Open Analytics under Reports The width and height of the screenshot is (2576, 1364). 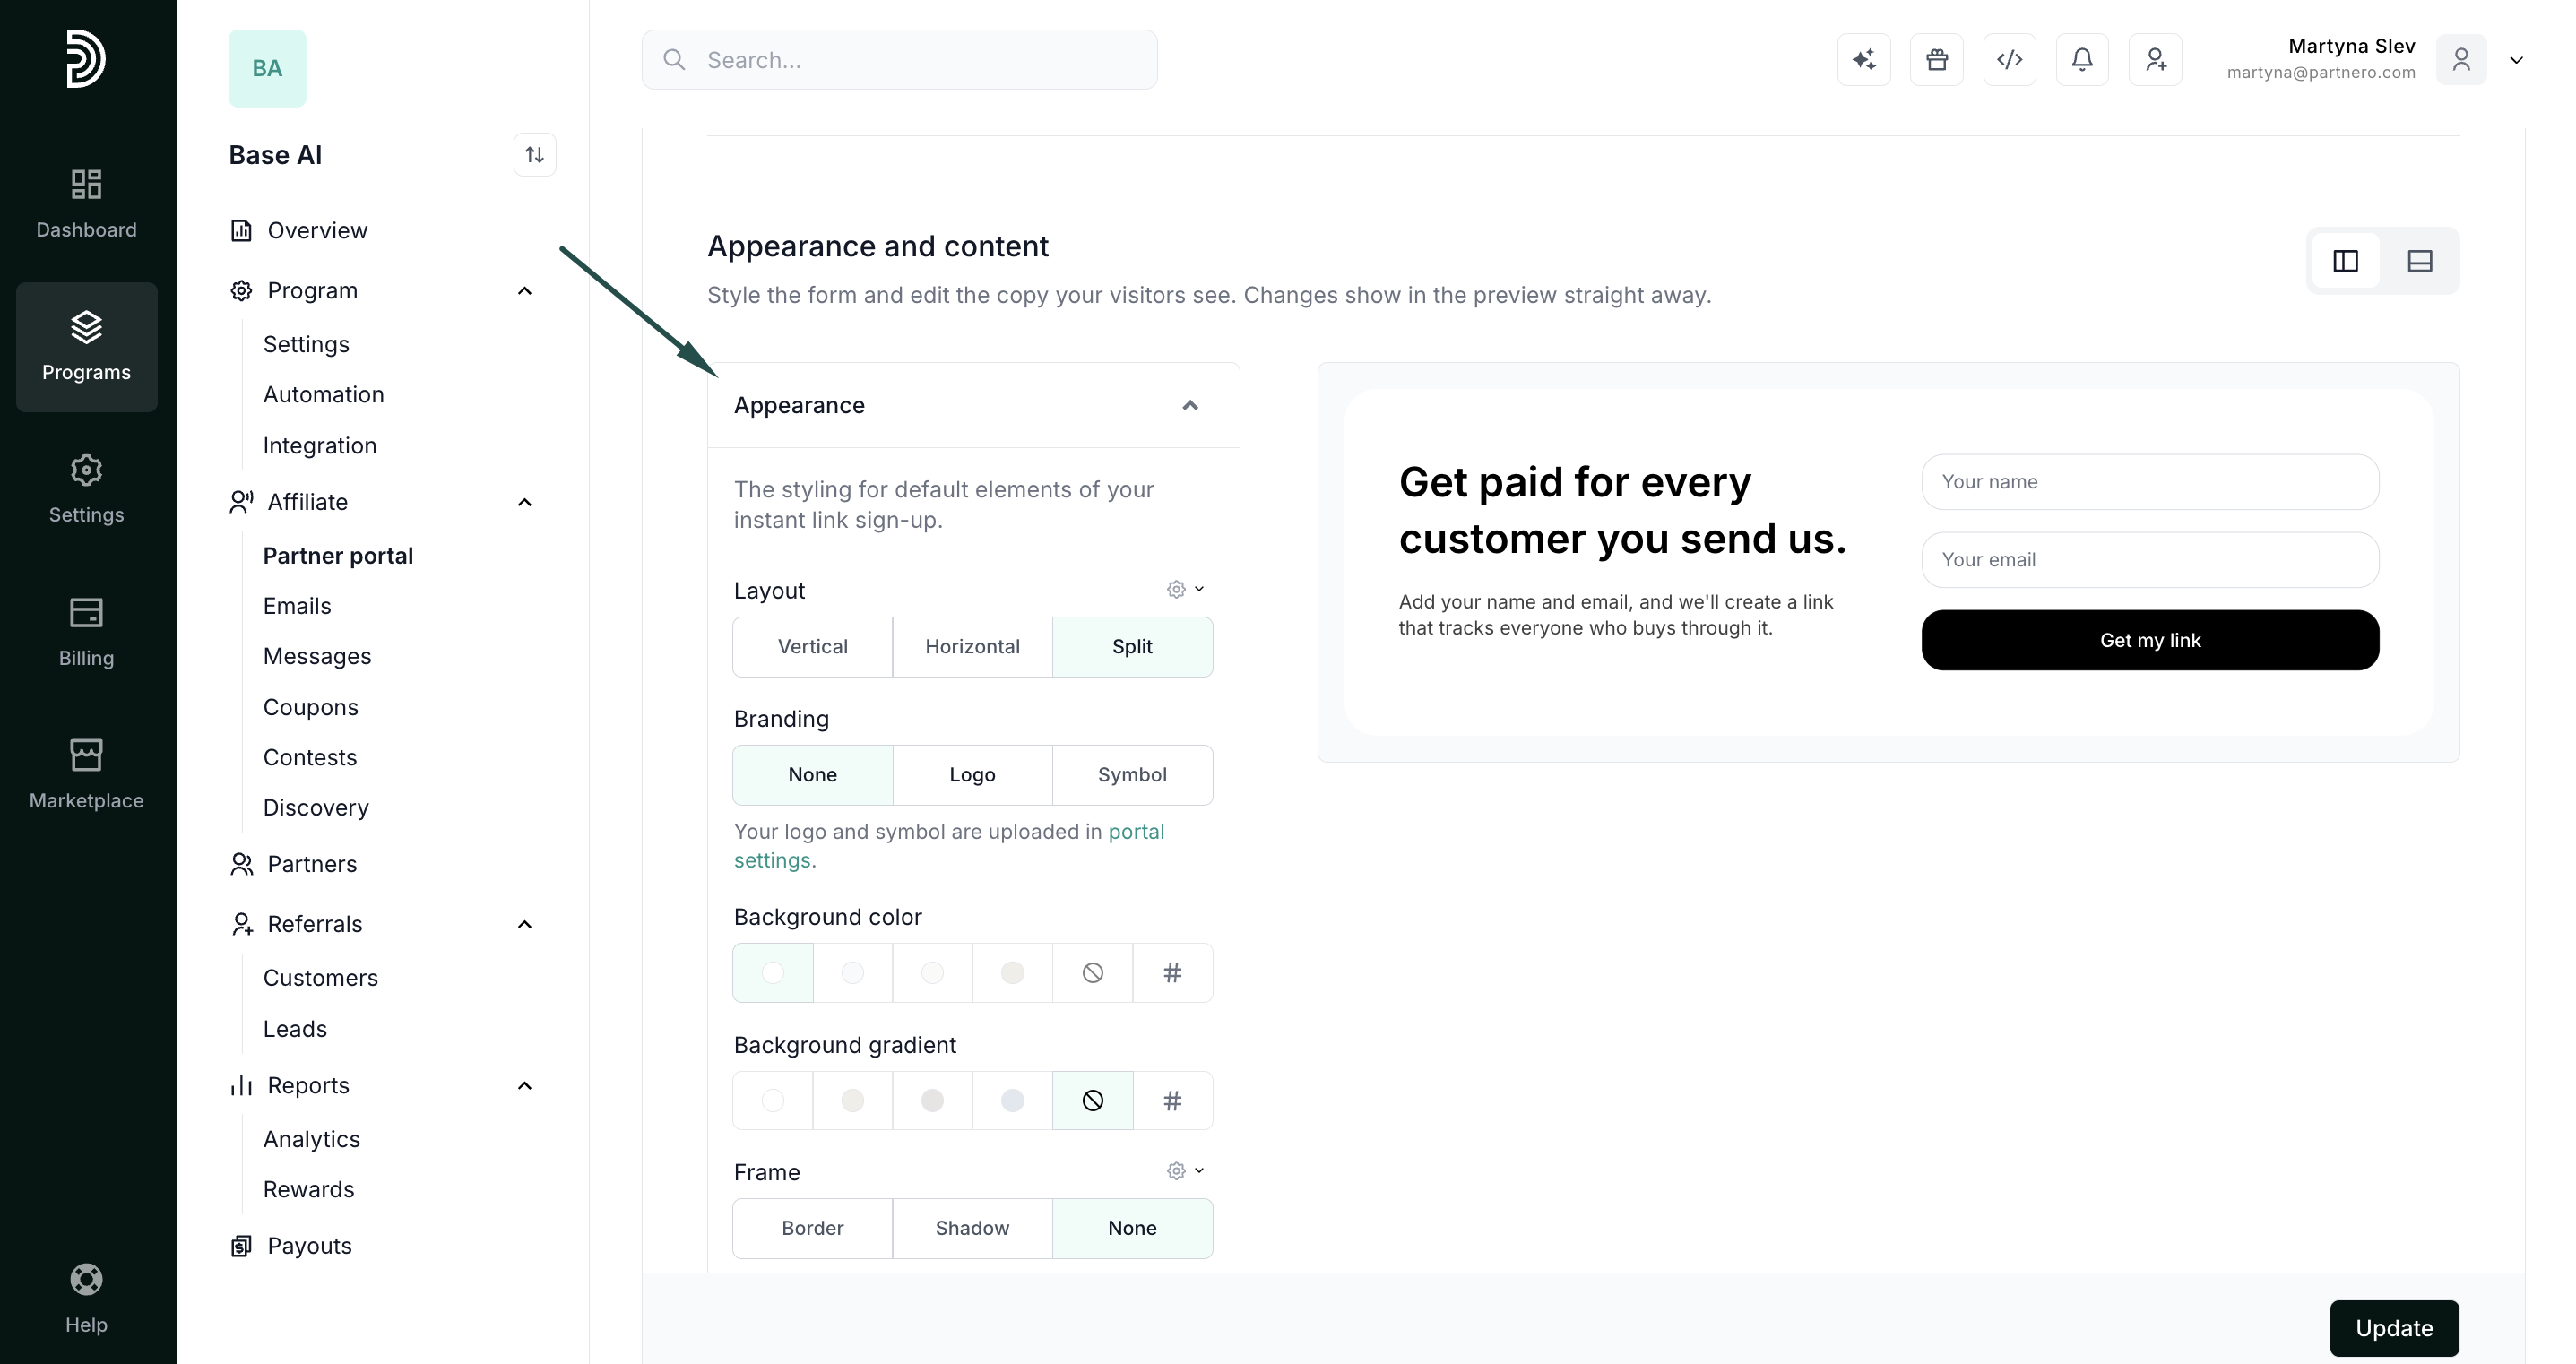(x=312, y=1139)
